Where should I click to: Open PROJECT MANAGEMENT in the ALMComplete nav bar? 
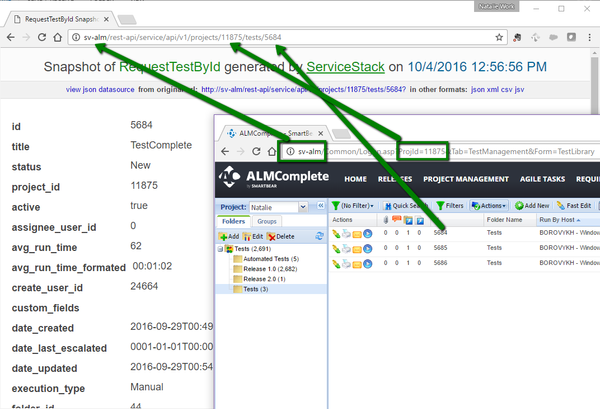(466, 179)
